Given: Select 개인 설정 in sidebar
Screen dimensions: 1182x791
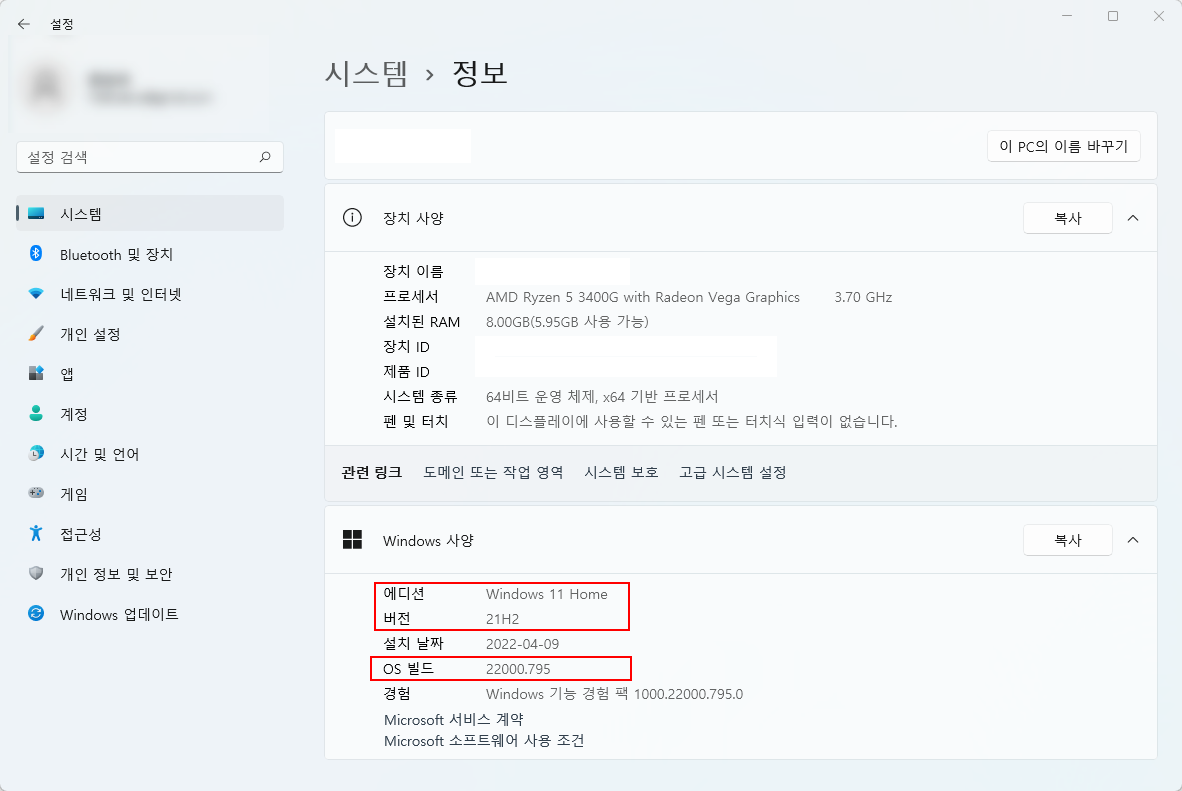Looking at the screenshot, I should click(150, 334).
